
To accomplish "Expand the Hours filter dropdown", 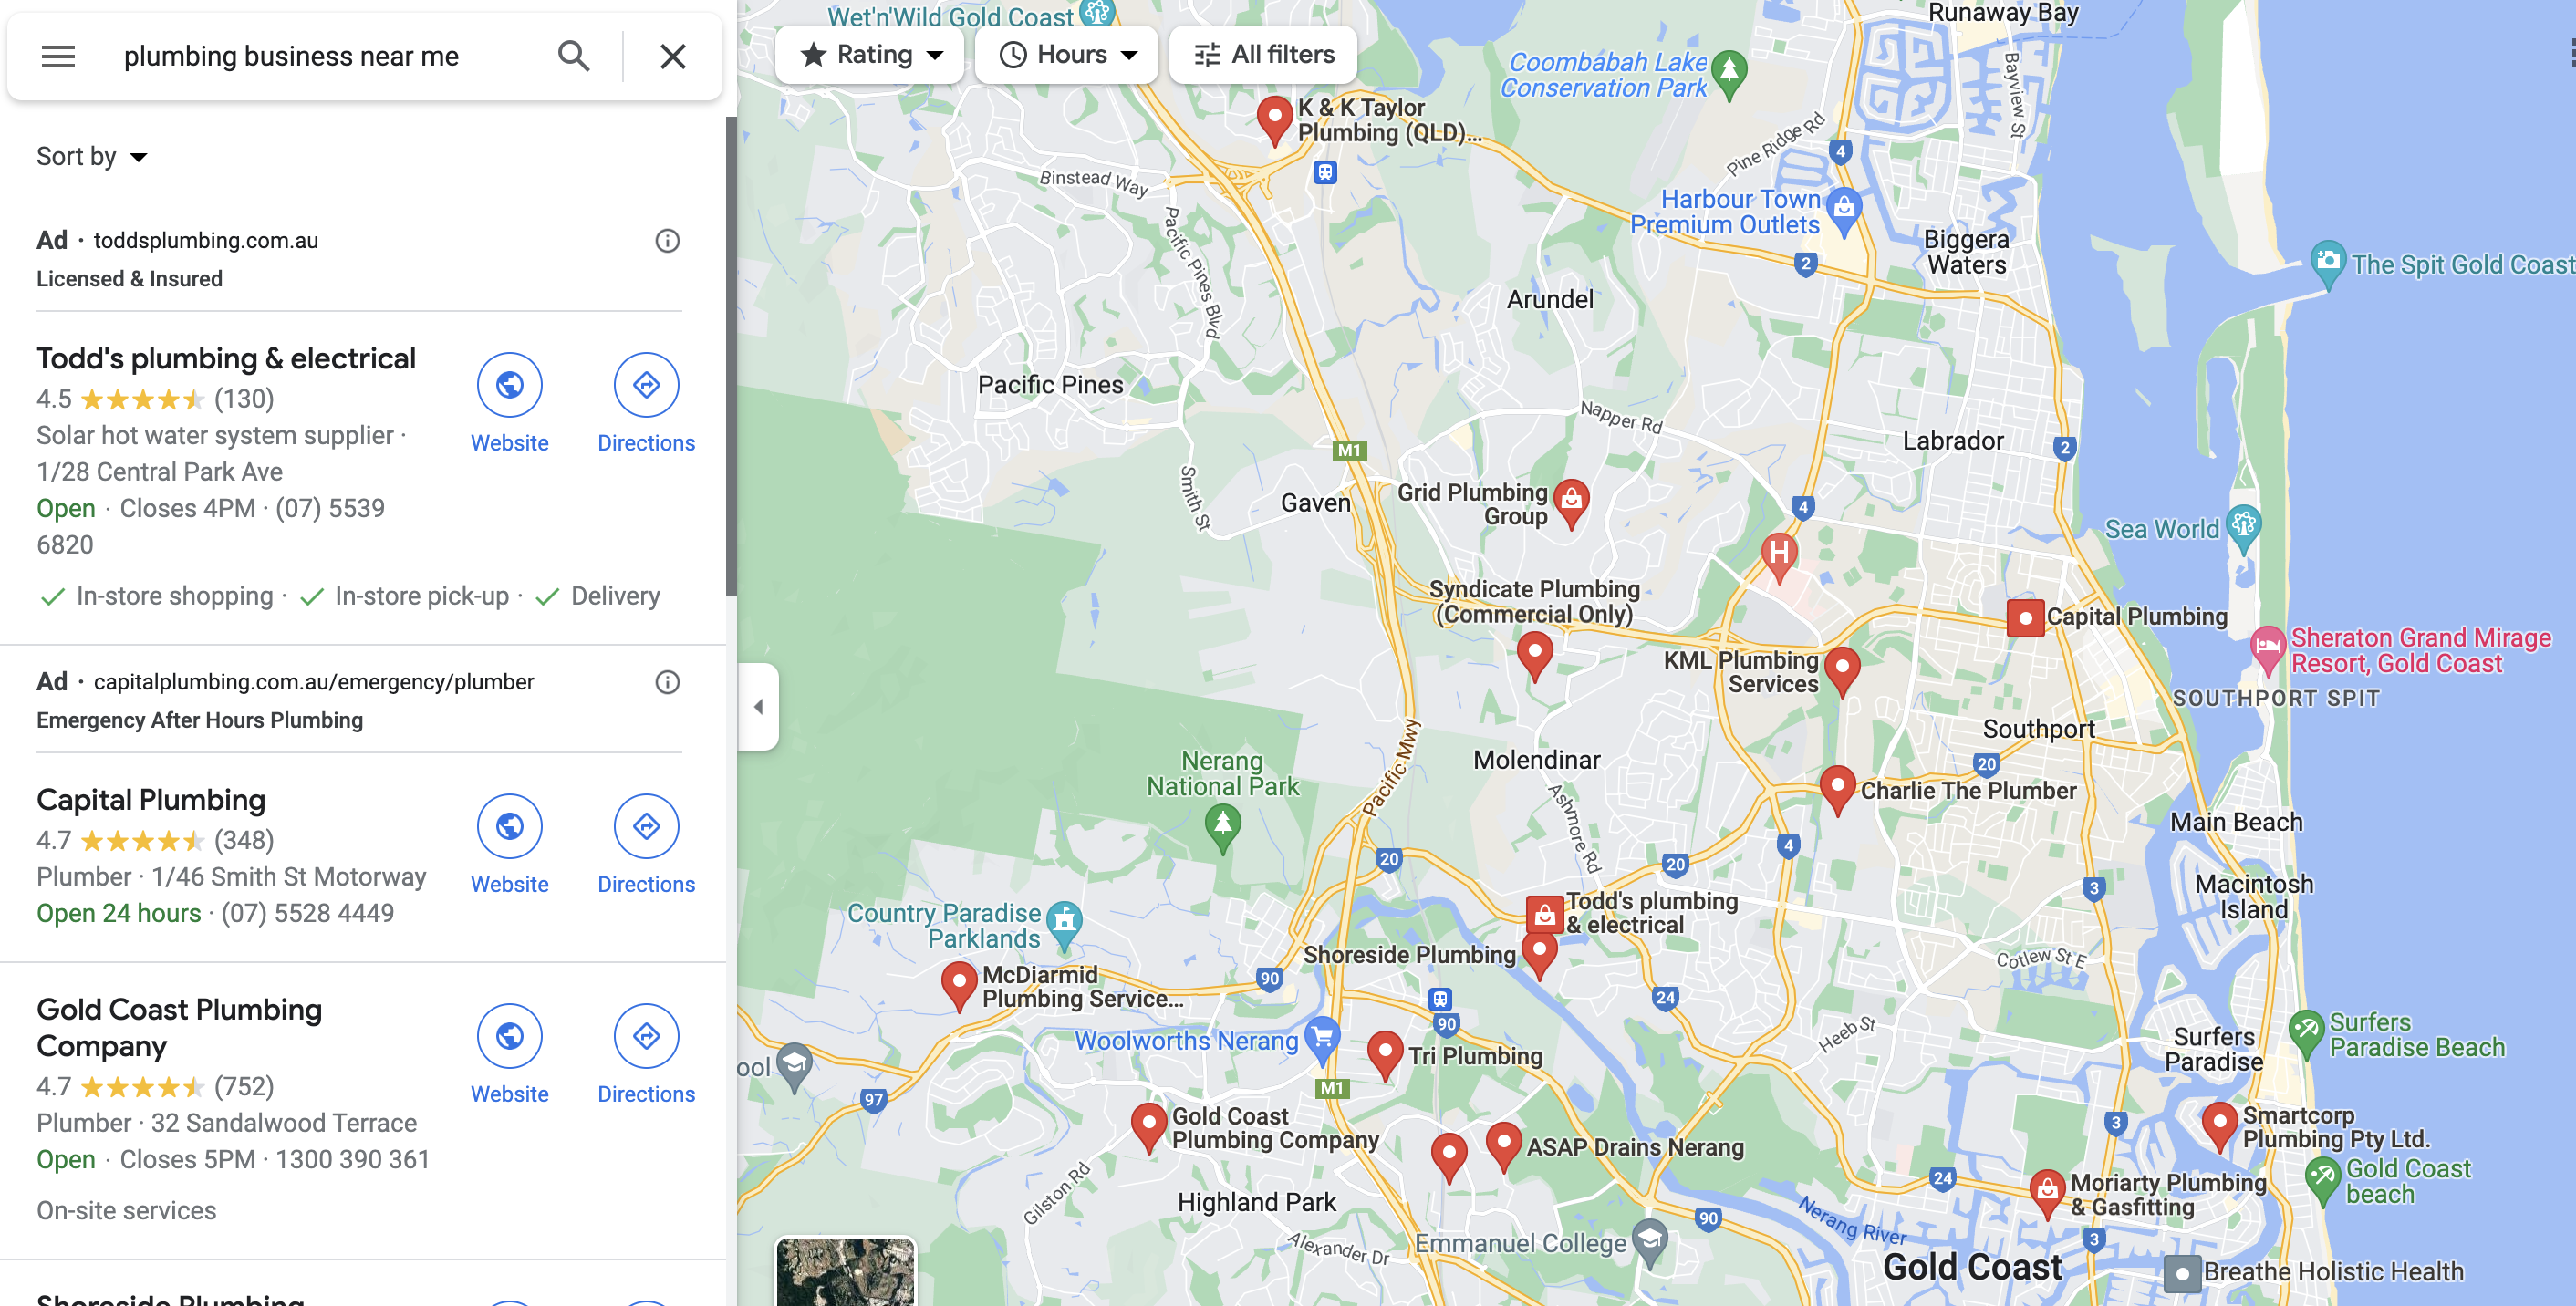I will click(1066, 54).
